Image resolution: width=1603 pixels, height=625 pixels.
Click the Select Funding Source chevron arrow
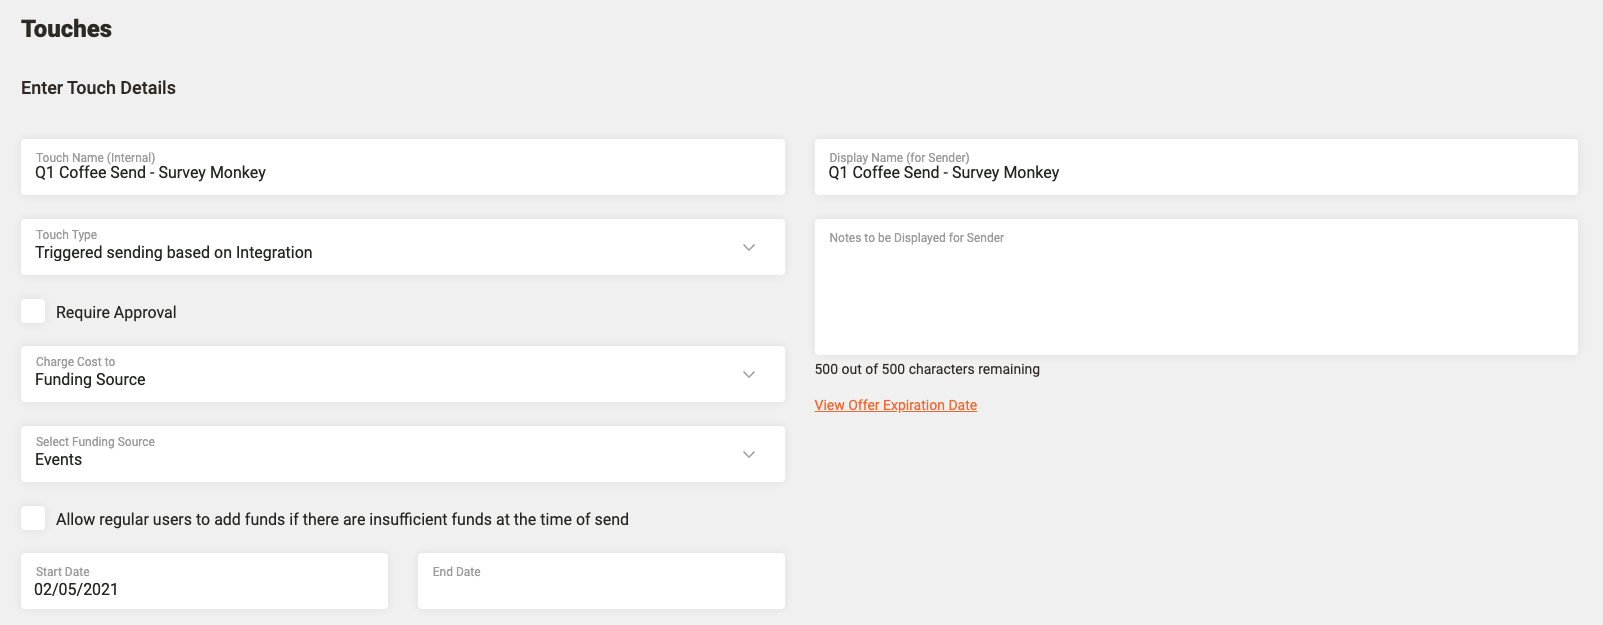pos(749,455)
